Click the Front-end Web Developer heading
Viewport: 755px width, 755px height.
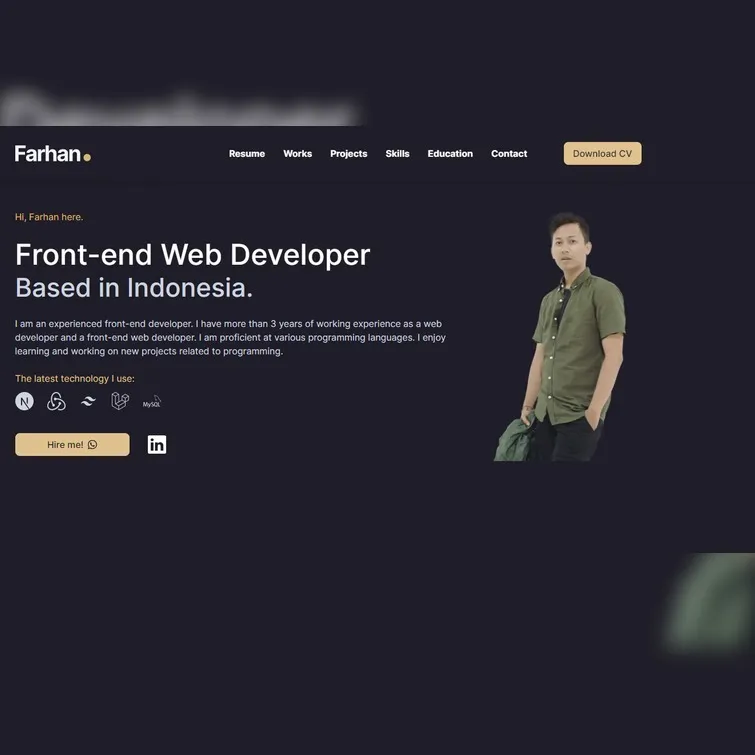193,254
